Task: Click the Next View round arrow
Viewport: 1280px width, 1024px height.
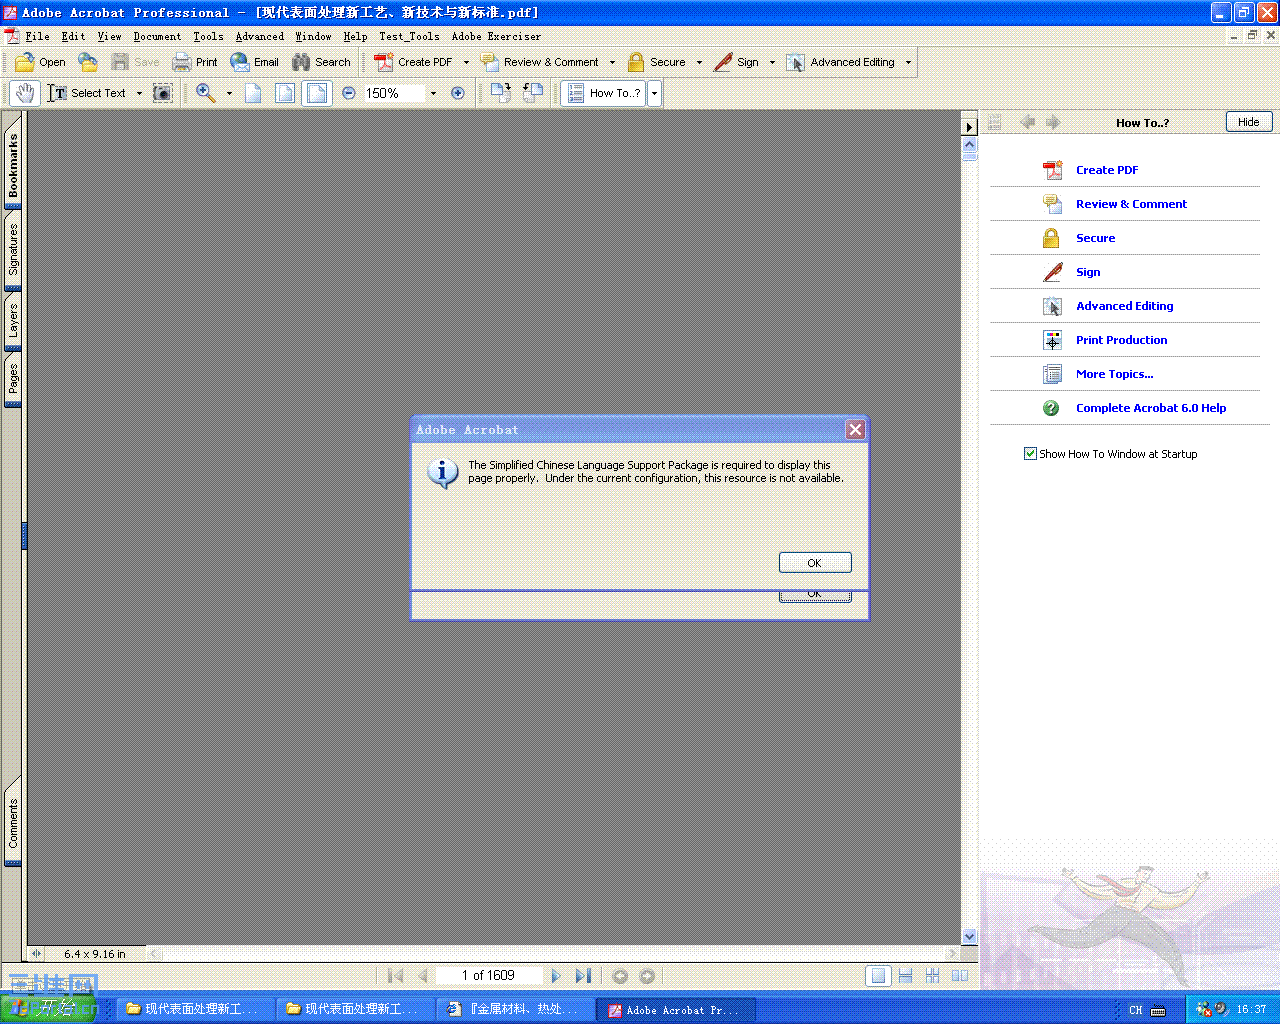Action: (647, 976)
